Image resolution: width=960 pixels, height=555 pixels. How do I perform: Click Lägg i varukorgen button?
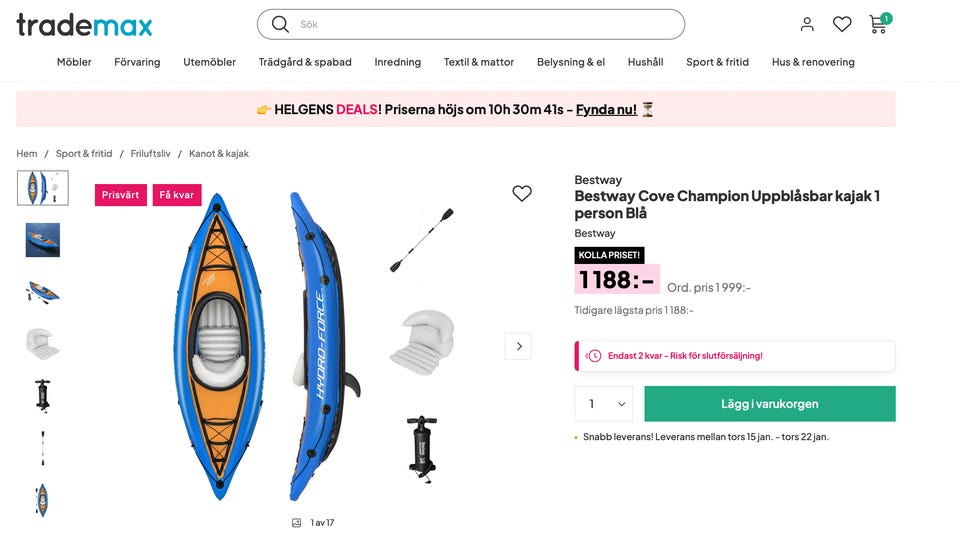(769, 404)
